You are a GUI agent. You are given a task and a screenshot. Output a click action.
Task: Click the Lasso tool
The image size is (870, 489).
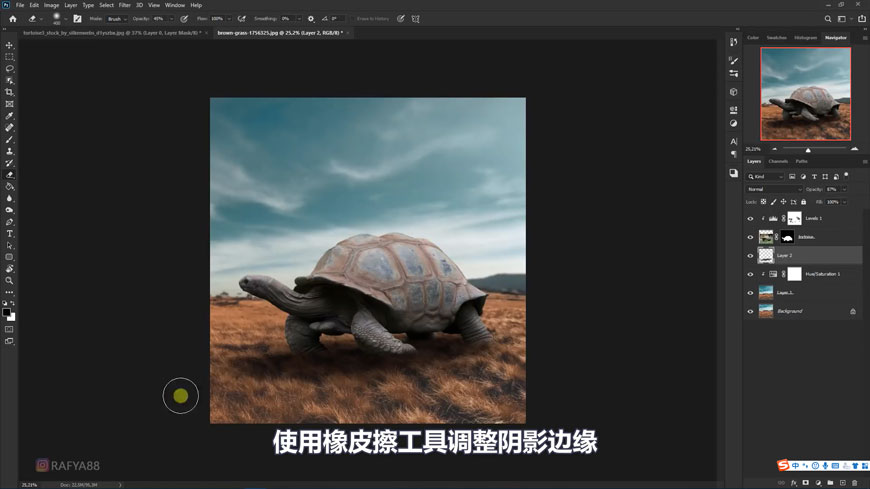click(10, 69)
